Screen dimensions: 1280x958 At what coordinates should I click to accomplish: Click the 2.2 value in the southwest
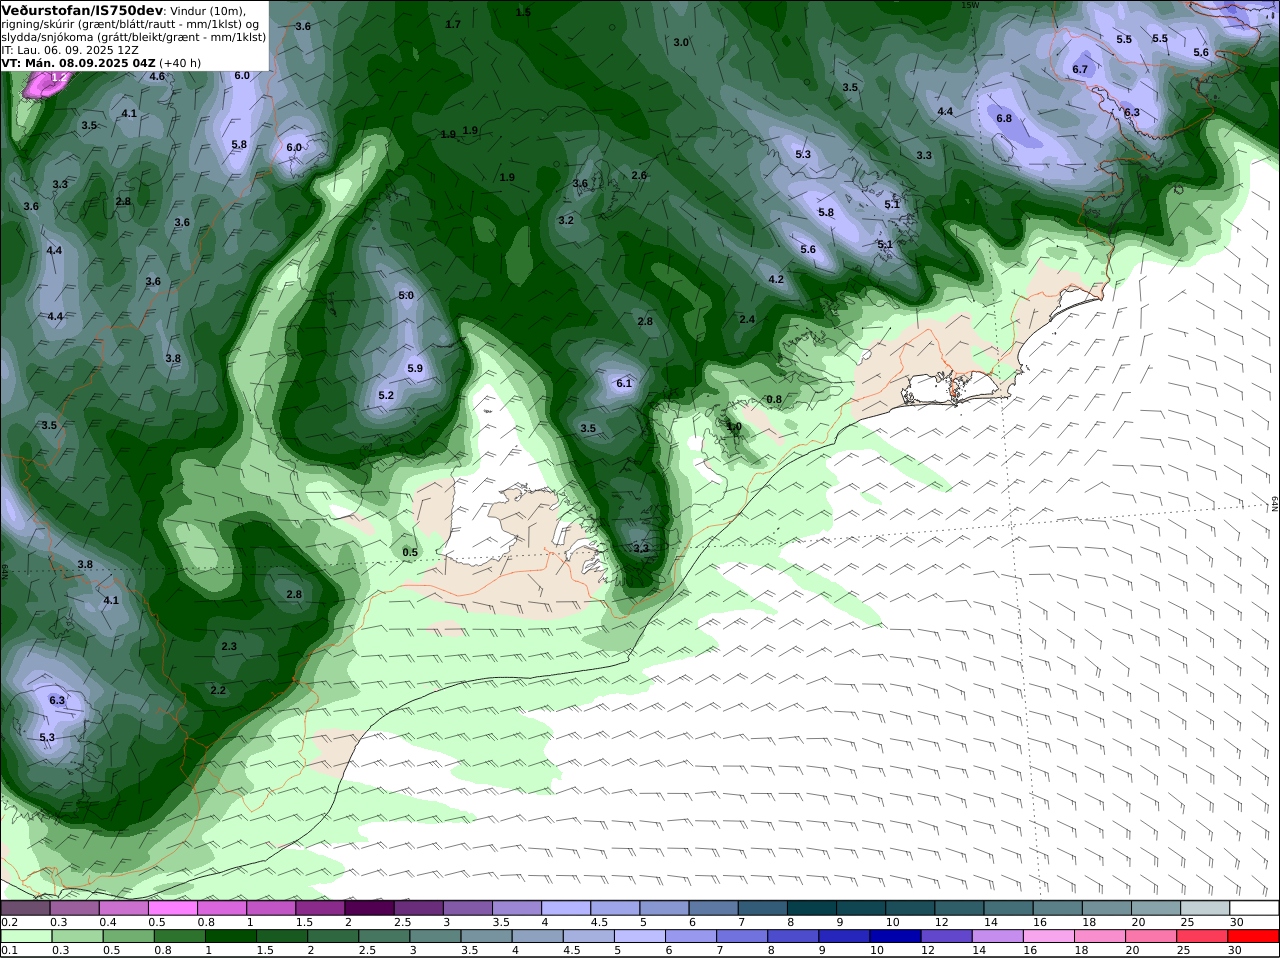[218, 690]
